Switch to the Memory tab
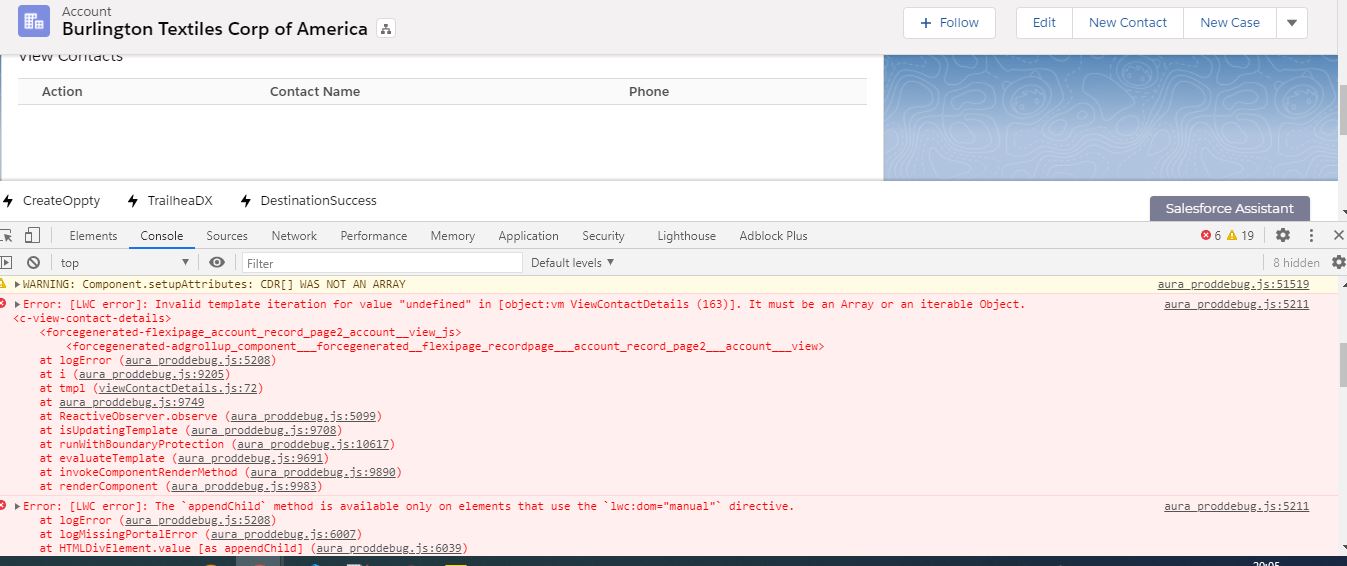 (453, 236)
